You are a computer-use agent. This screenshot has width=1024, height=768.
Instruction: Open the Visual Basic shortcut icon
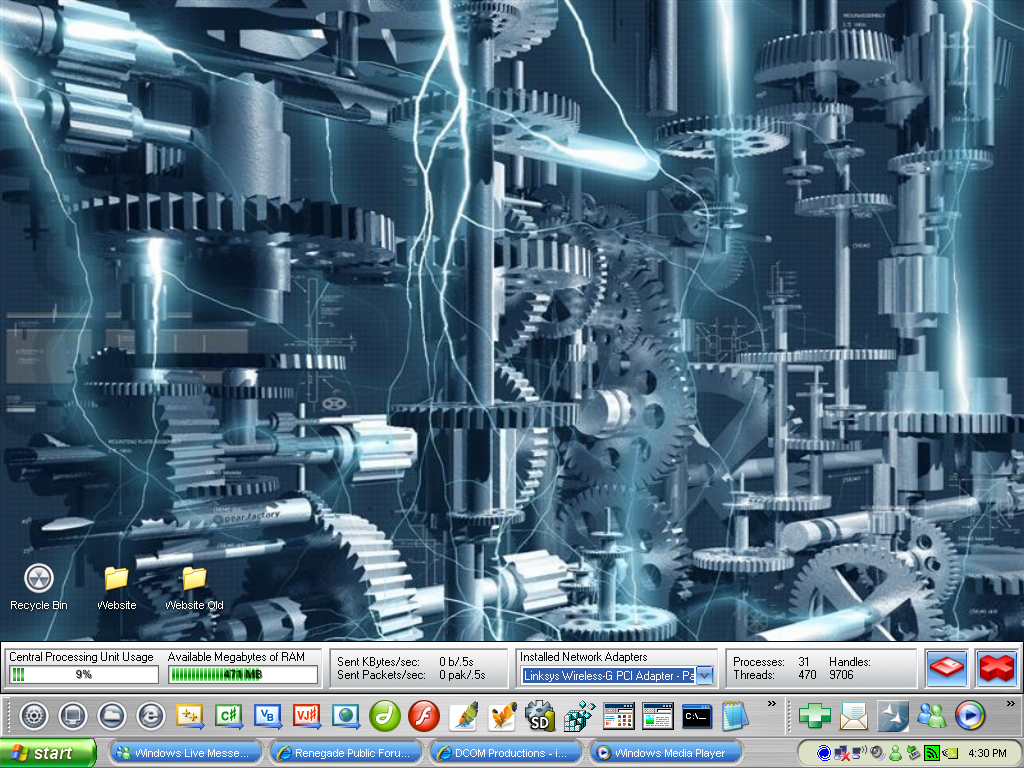coord(267,715)
